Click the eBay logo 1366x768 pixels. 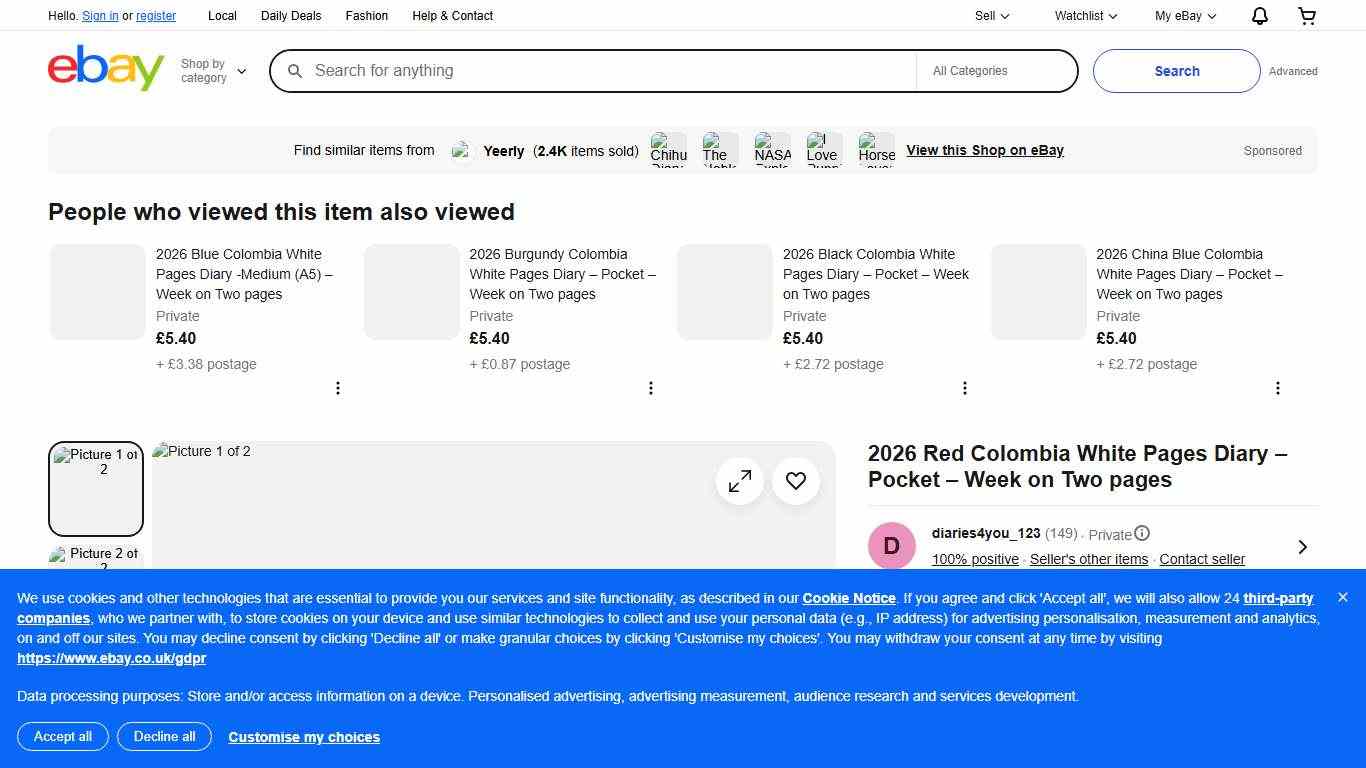[x=106, y=68]
